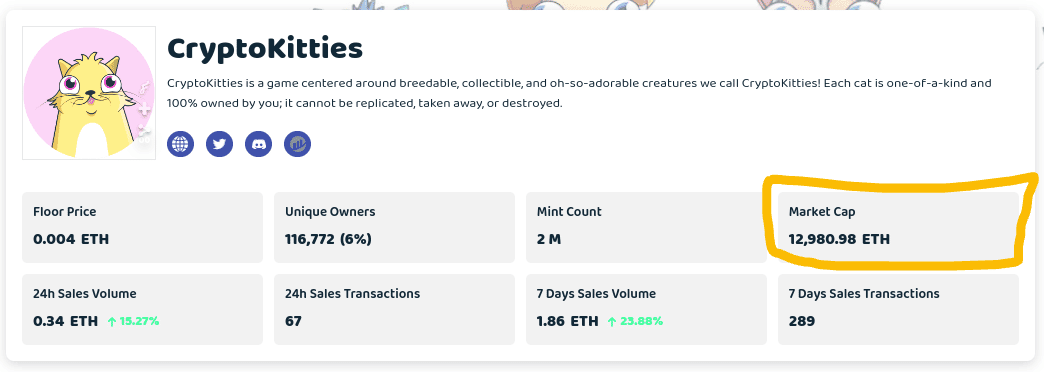Join the CryptoKitties Discord via icon
The height and width of the screenshot is (372, 1044).
(258, 144)
